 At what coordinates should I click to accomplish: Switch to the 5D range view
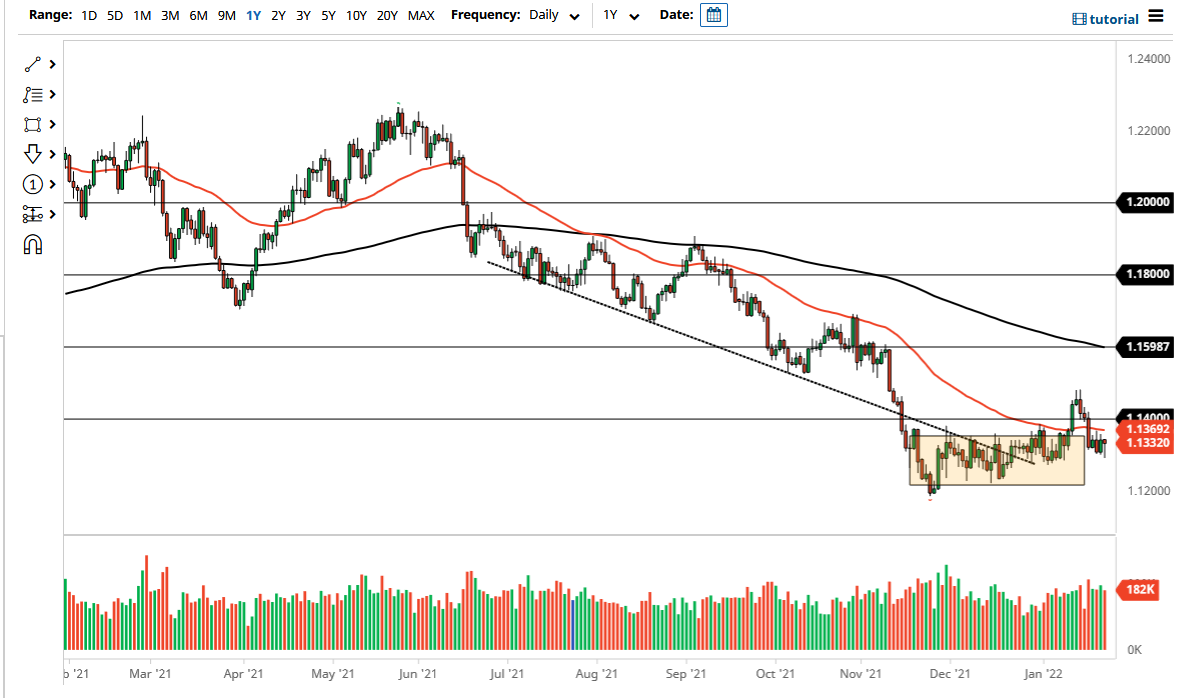click(x=114, y=15)
